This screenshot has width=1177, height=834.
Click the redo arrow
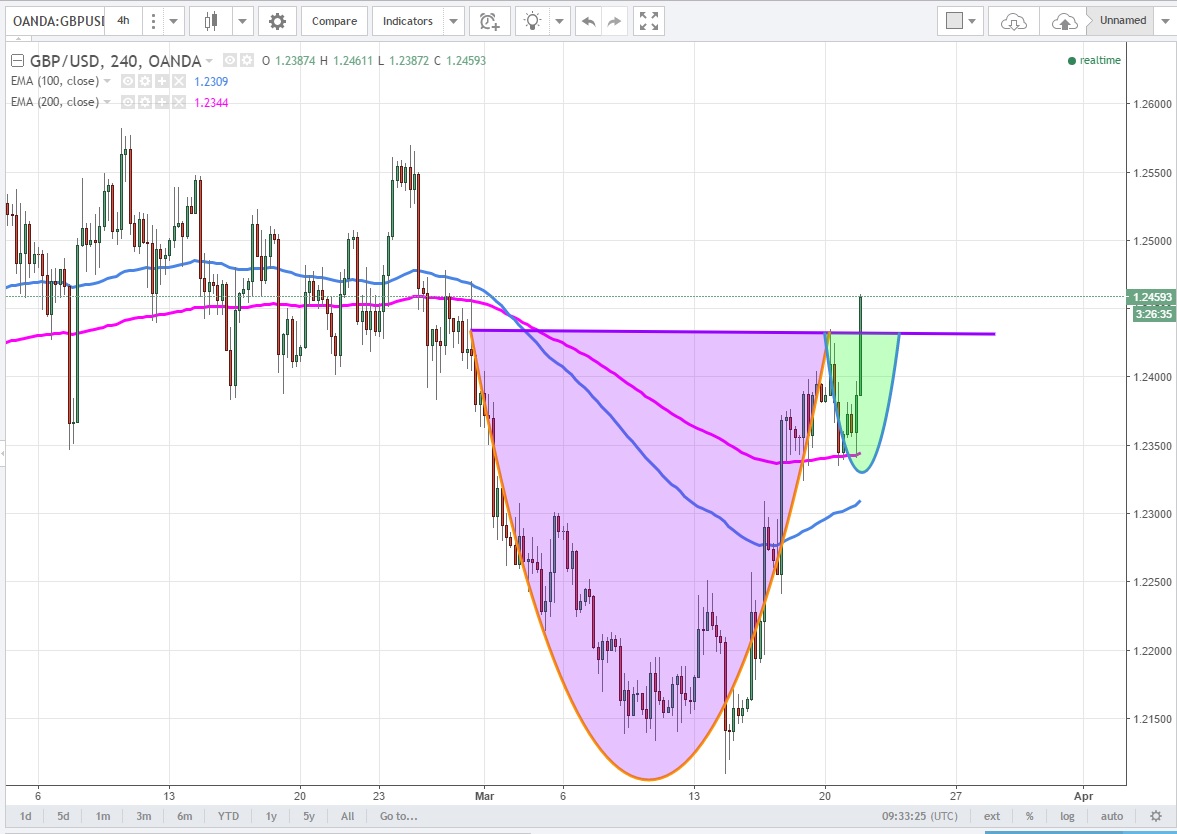615,21
